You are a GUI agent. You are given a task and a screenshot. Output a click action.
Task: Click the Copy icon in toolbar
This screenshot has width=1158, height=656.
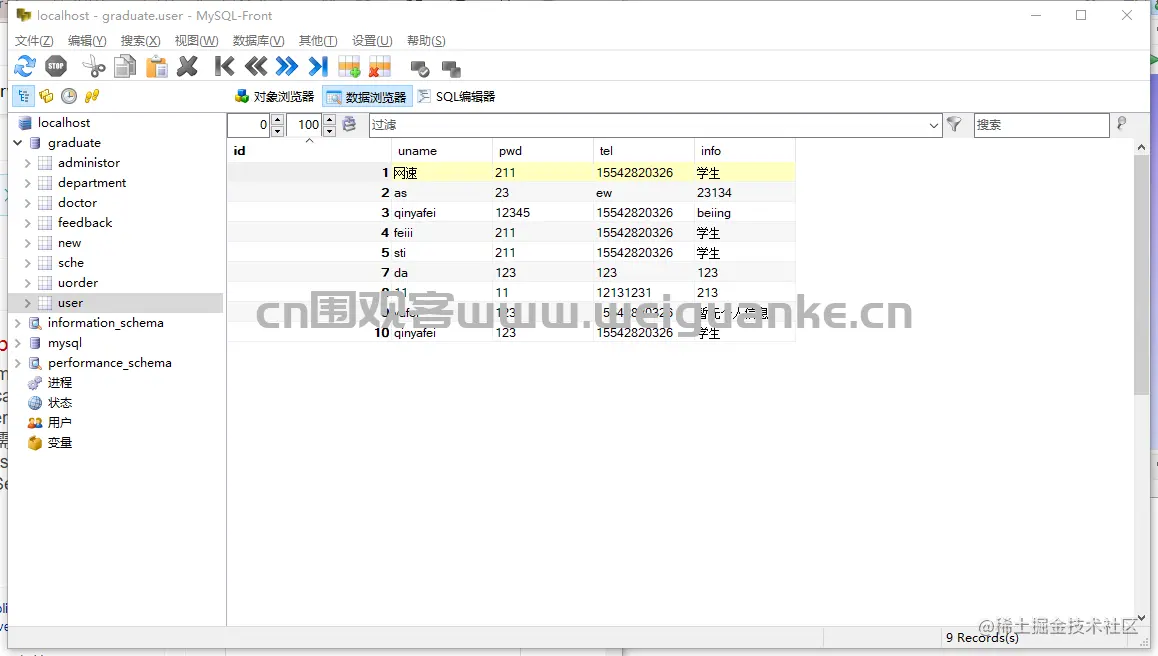point(126,66)
